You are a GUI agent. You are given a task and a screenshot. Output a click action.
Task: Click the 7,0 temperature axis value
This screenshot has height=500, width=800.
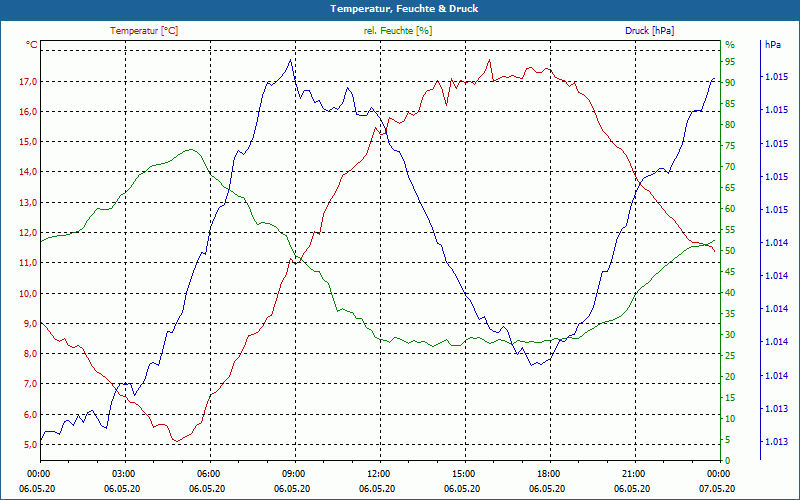[x=30, y=384]
